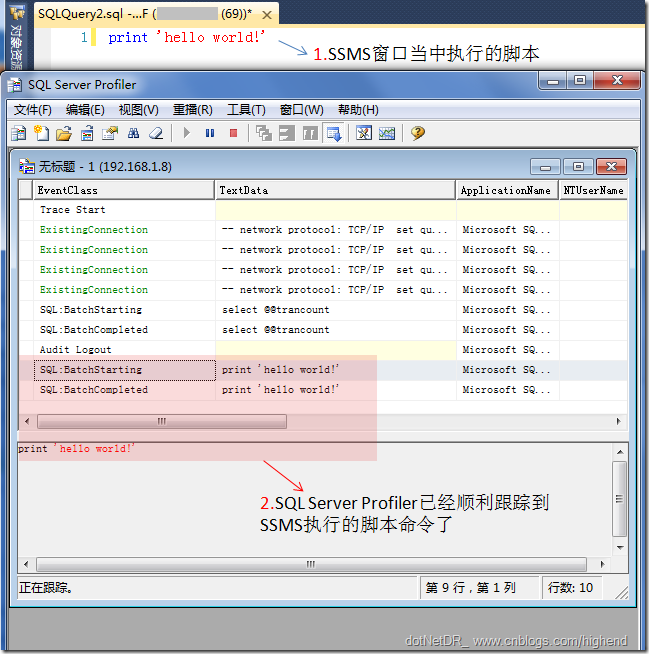Click the New Template icon with sun badge
This screenshot has height=654, width=649.
41,133
